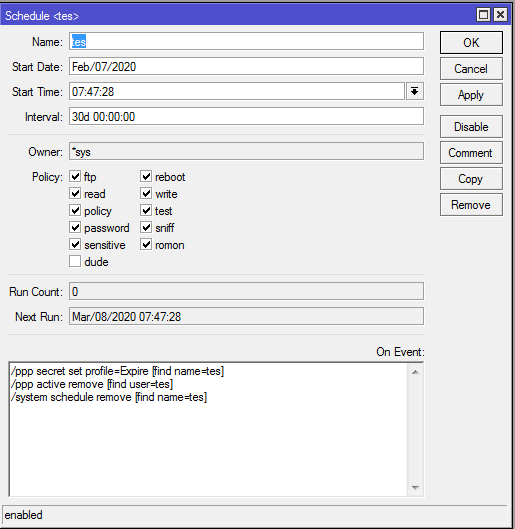The image size is (515, 529).
Task: Click the Owner field showing *sys
Action: [x=246, y=151]
